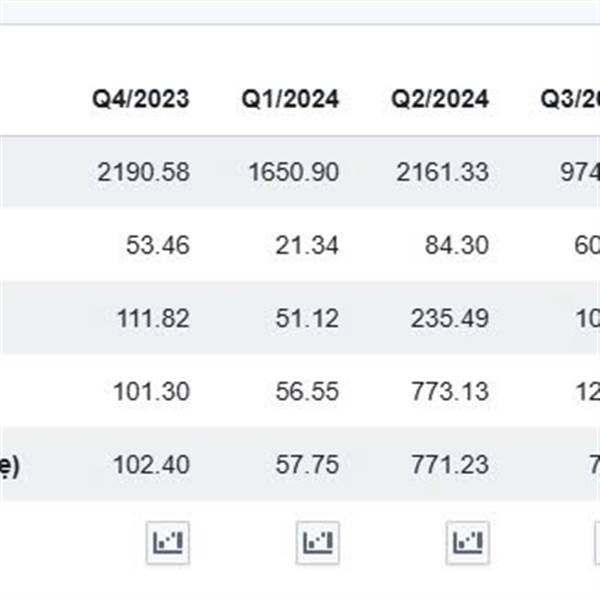The height and width of the screenshot is (600, 600).
Task: Click the 2190.58 value in Q4/2023
Action: point(143,172)
